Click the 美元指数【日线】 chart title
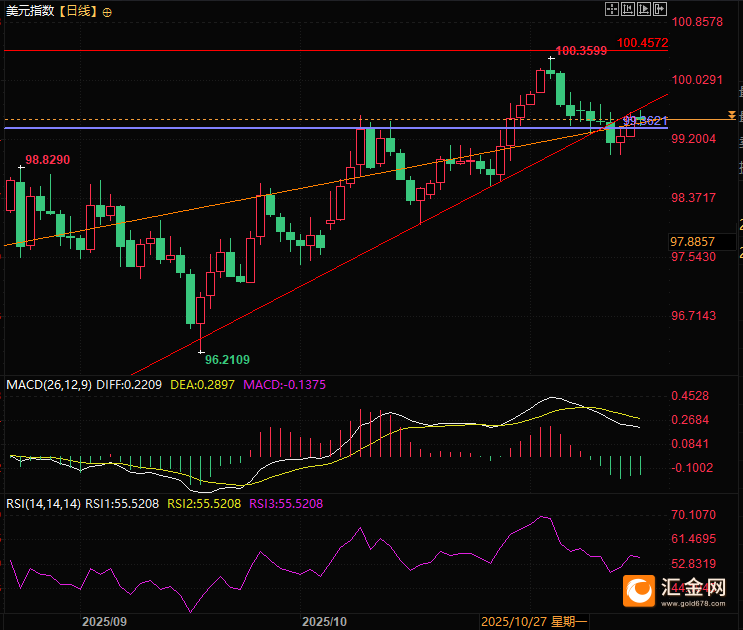The width and height of the screenshot is (743, 630). 52,11
